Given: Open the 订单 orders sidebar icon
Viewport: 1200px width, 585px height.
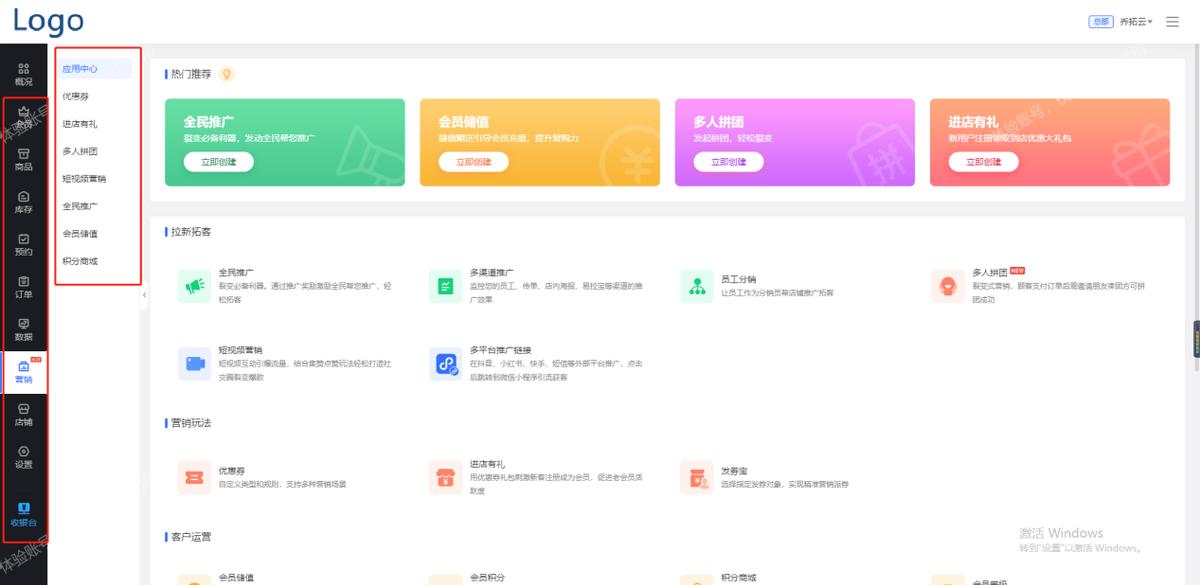Looking at the screenshot, I should tap(23, 287).
